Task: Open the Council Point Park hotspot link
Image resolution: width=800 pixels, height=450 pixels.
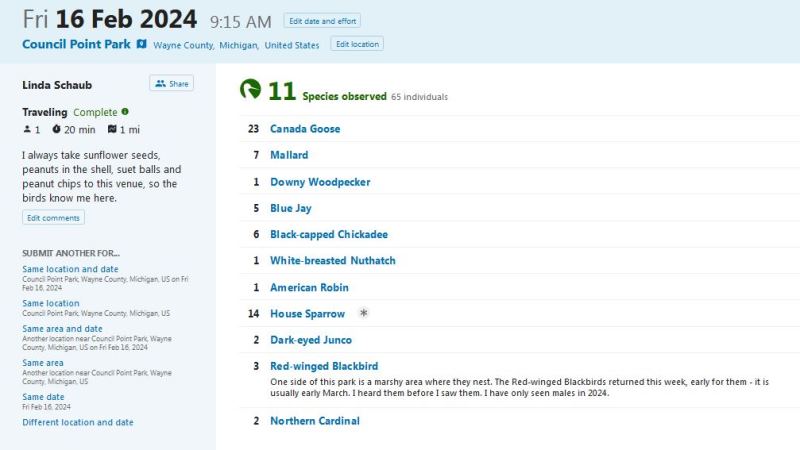Action: click(x=76, y=45)
